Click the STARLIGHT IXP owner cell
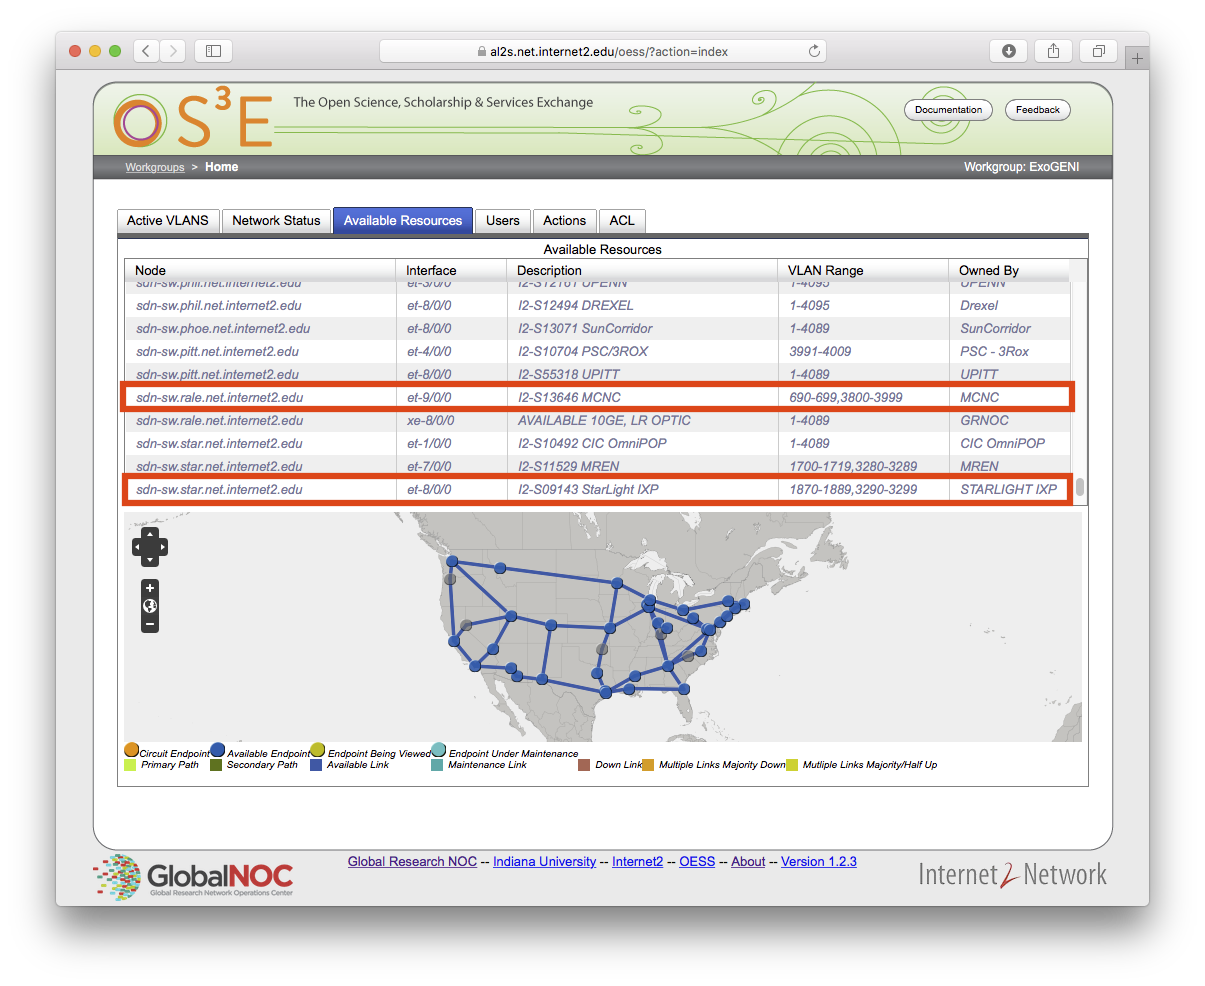Viewport: 1205px width, 986px height. point(1008,490)
